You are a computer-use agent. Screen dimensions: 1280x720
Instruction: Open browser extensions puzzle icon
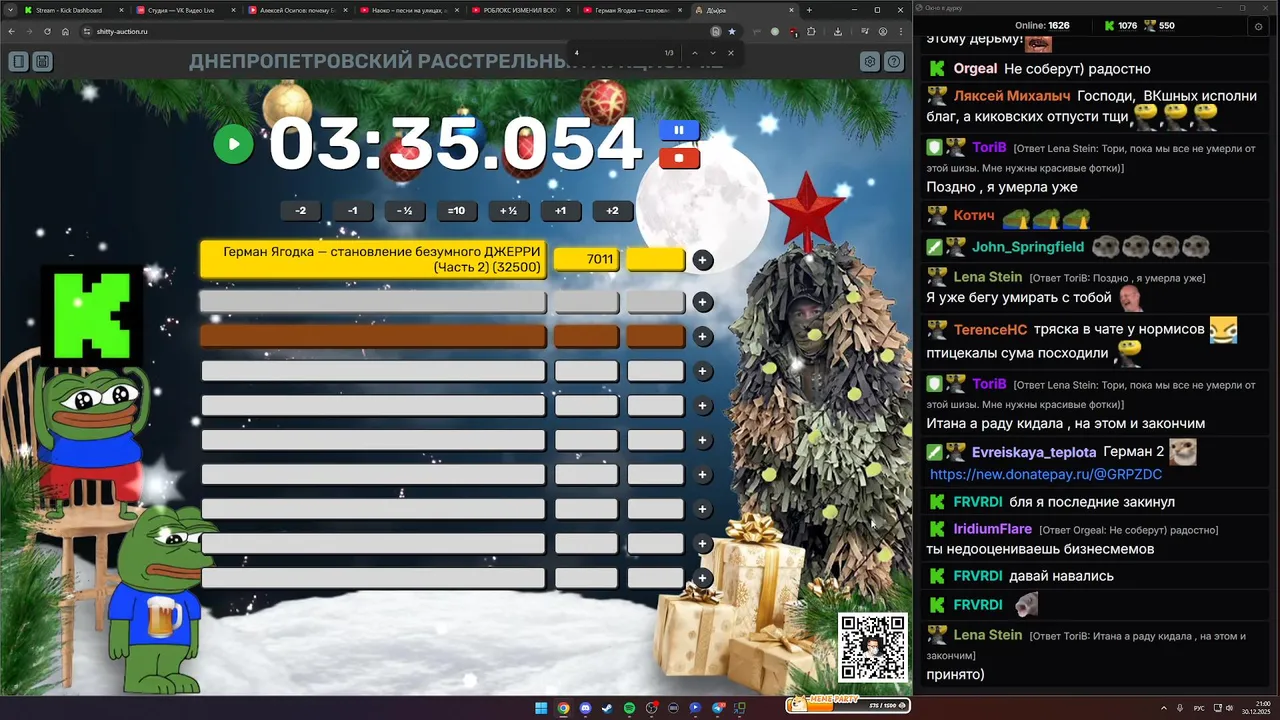tap(810, 31)
